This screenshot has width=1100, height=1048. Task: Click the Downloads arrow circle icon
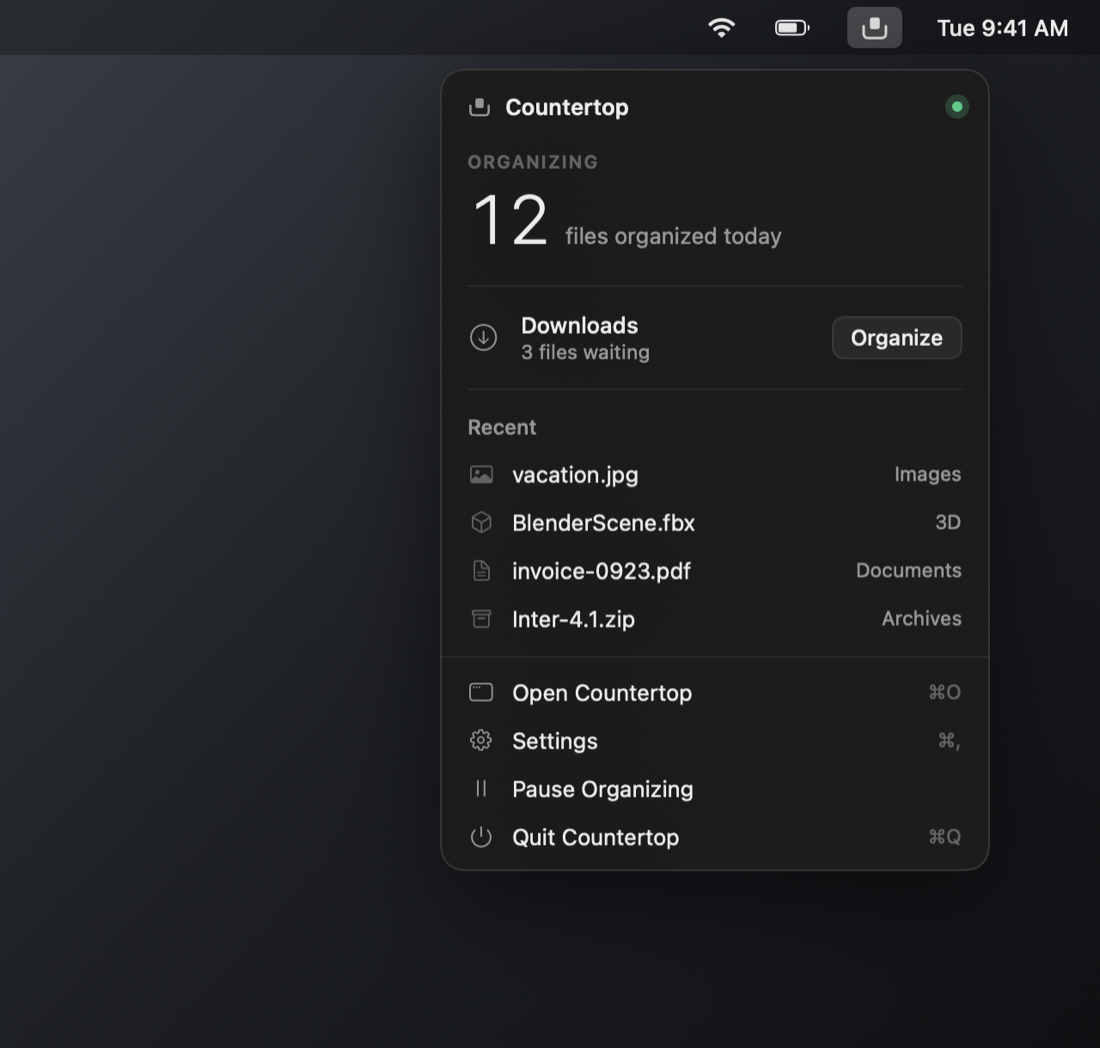483,337
